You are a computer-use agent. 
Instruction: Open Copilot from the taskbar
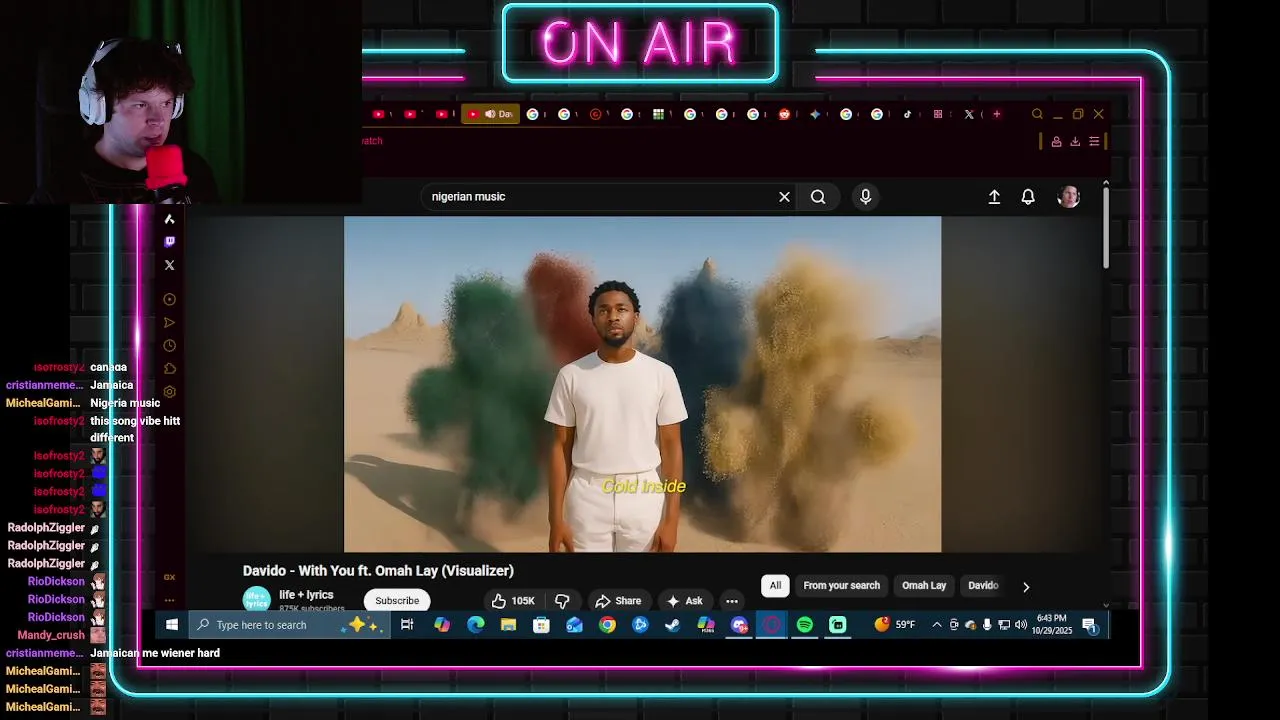442,625
